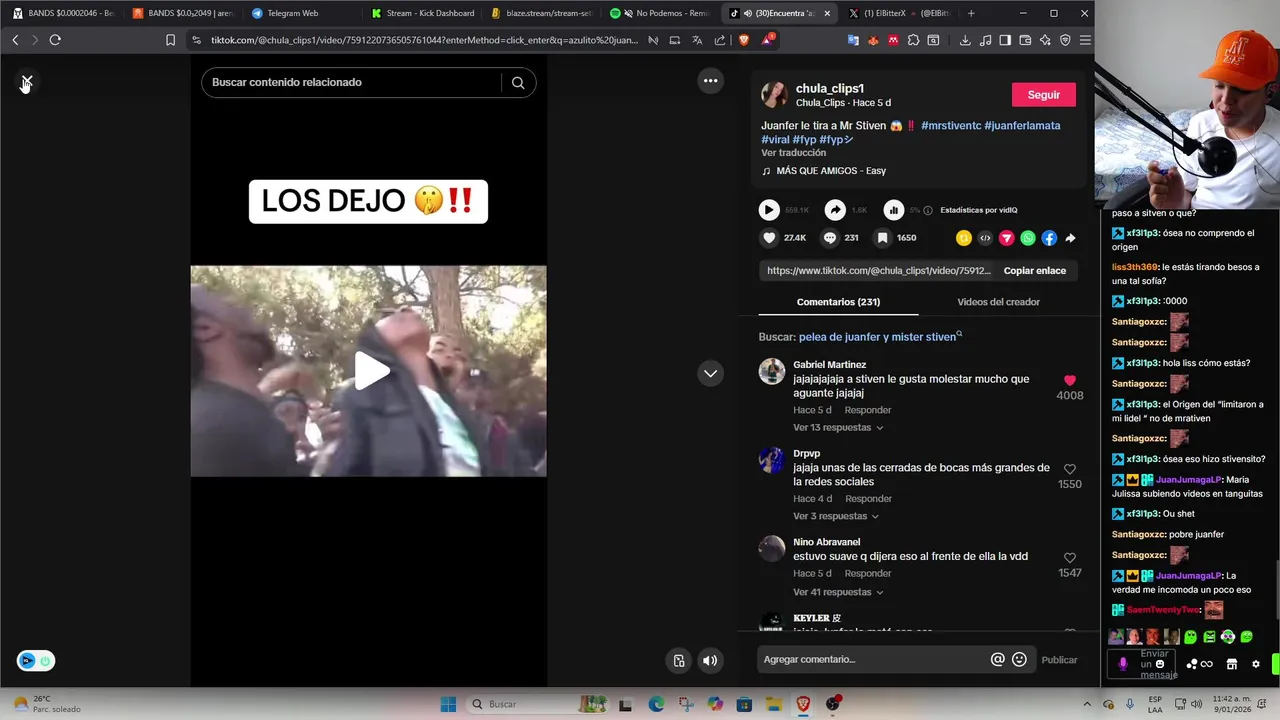Click the info icon beside 5%
Viewport: 1280px width, 720px height.
(x=928, y=210)
